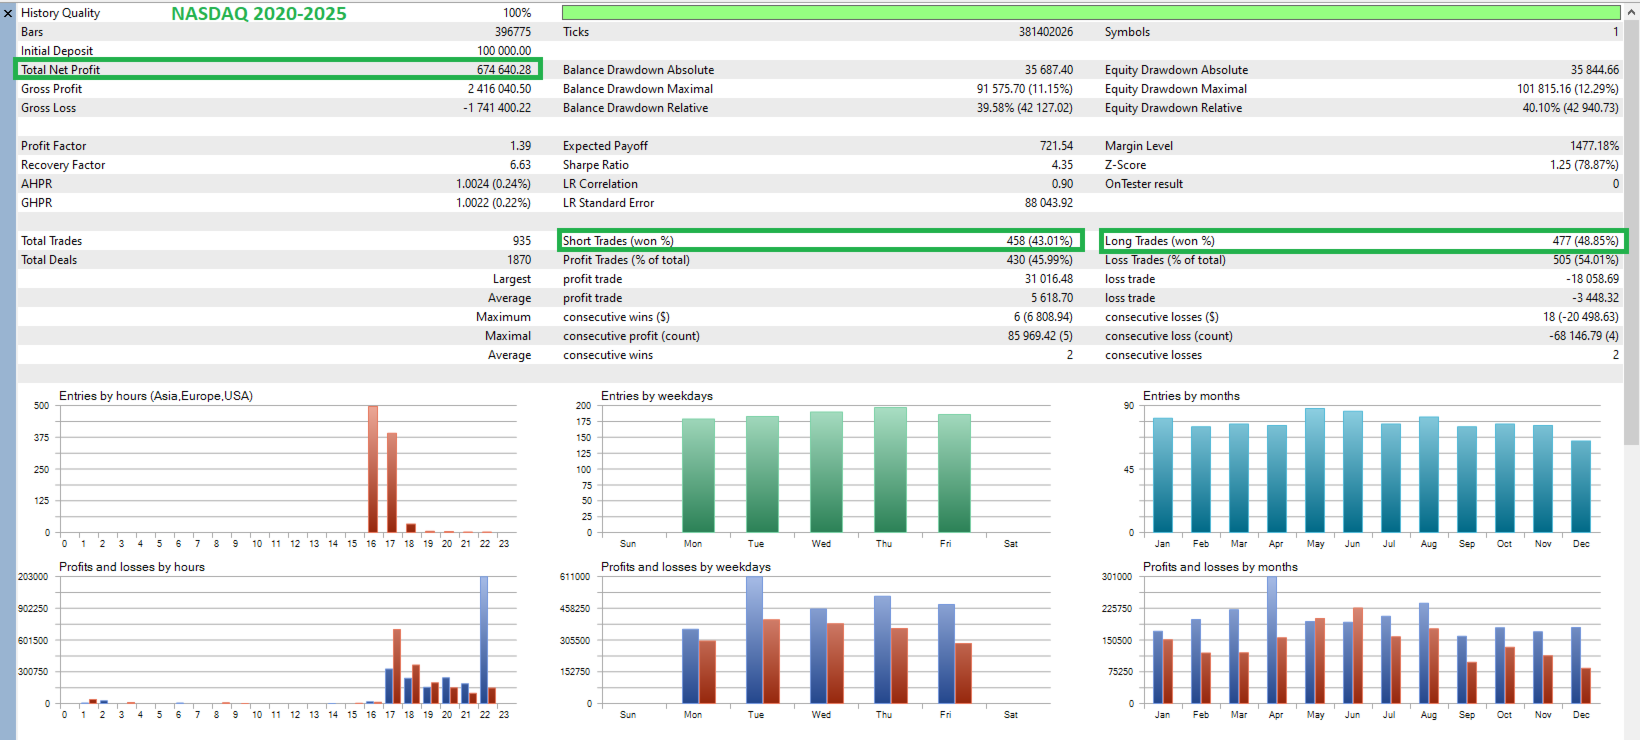Image resolution: width=1640 pixels, height=740 pixels.
Task: Click the 'Profits and losses by months' chart title
Action: pos(1220,567)
